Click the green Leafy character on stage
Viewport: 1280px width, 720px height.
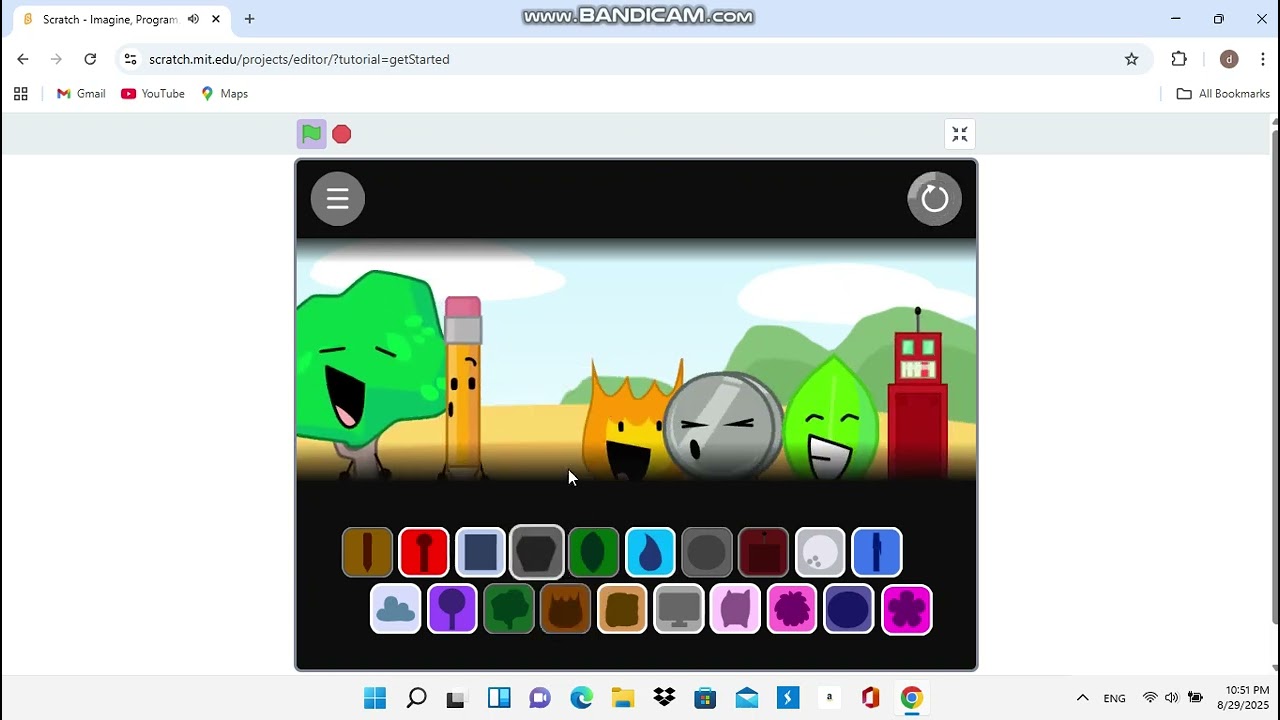(834, 417)
